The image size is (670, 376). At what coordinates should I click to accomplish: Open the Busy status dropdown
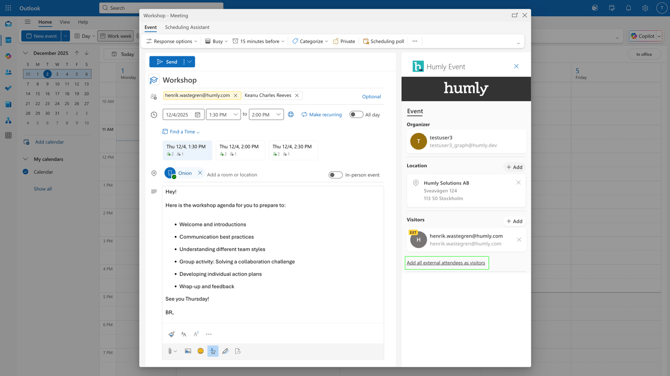[216, 41]
